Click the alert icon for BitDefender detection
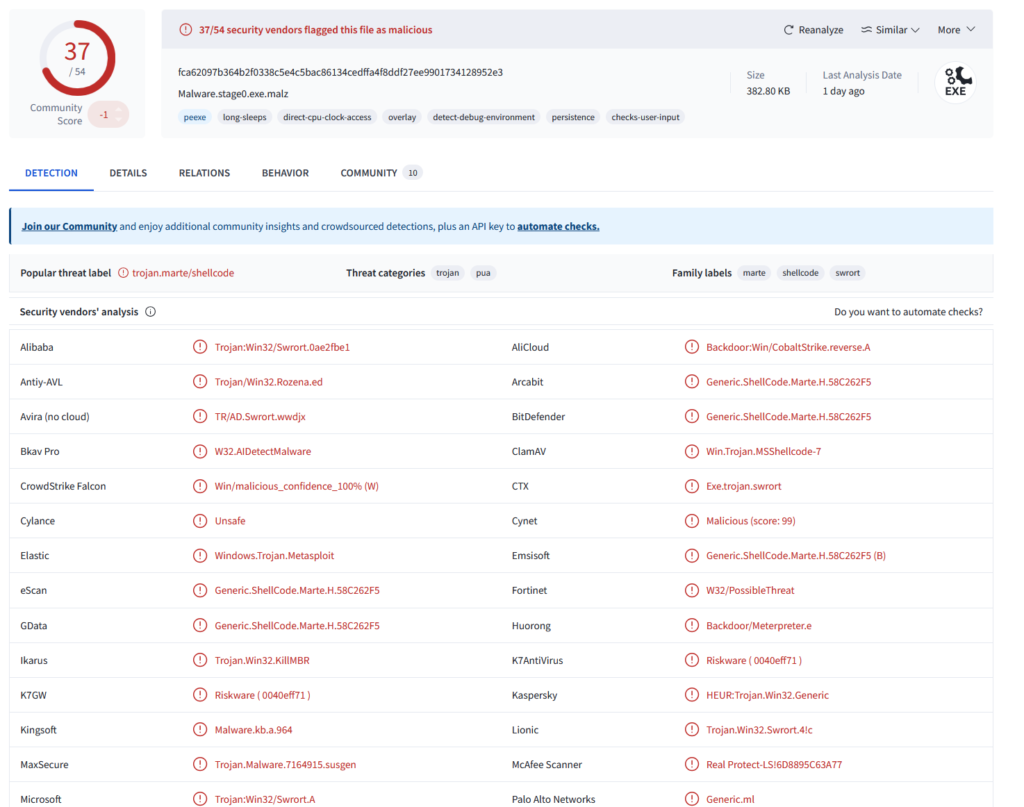1024x807 pixels. (692, 416)
